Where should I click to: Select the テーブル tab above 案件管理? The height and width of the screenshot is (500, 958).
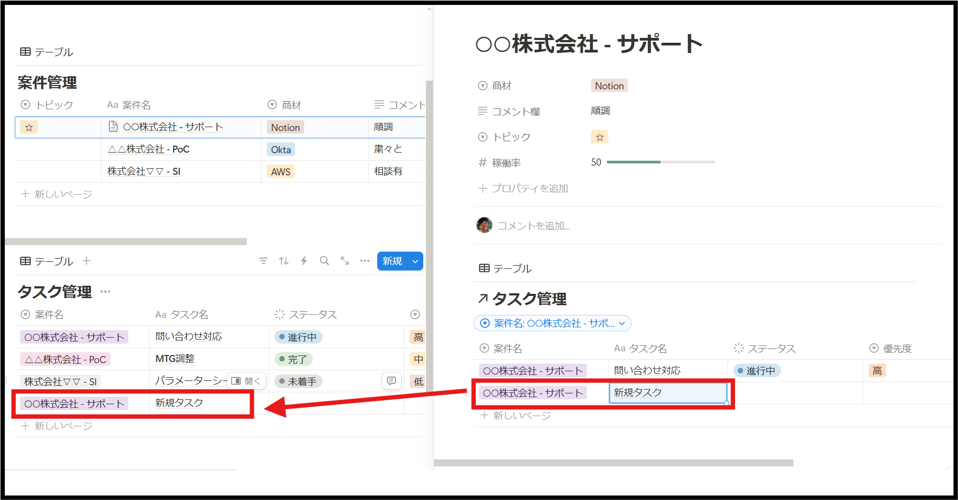[x=46, y=52]
